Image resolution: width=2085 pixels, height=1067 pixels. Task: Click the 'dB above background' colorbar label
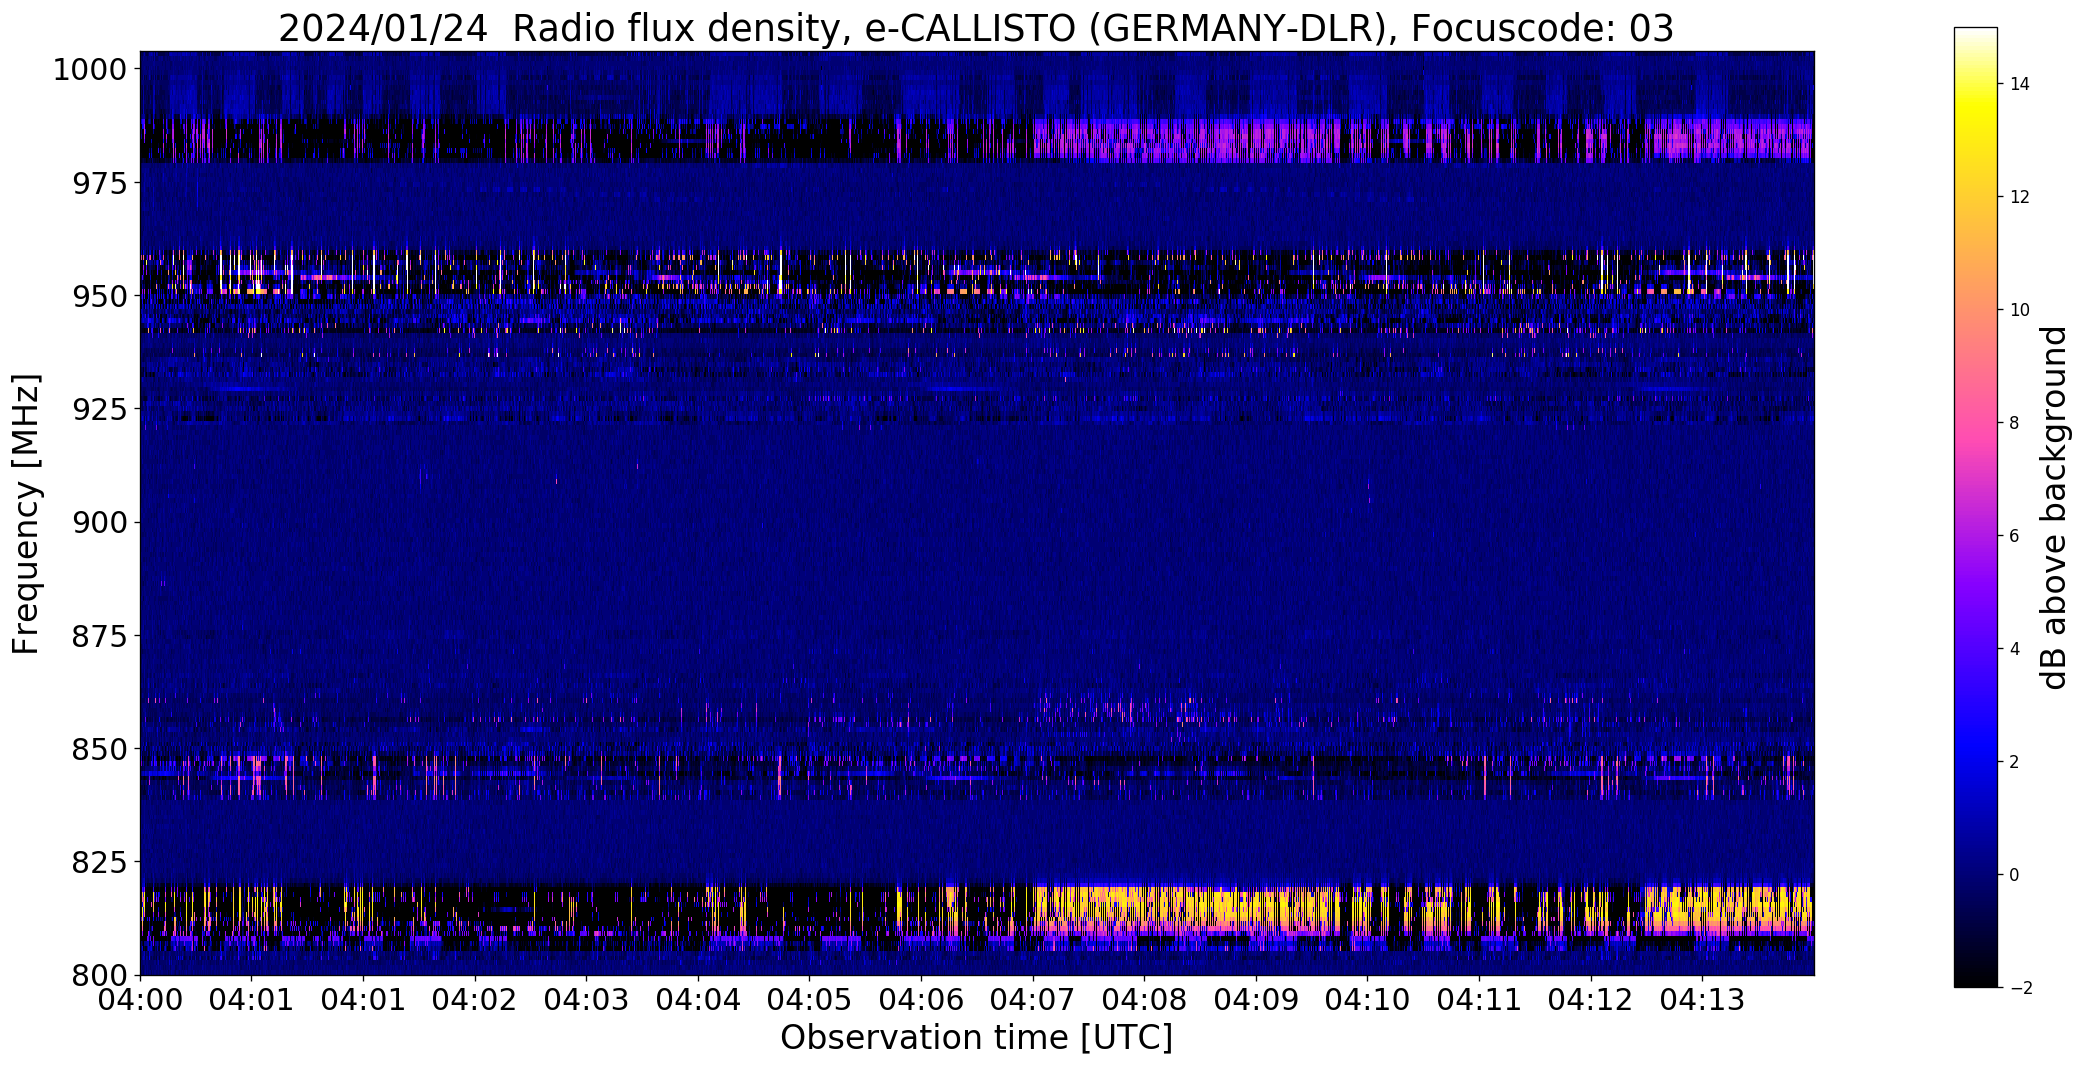click(x=2054, y=508)
